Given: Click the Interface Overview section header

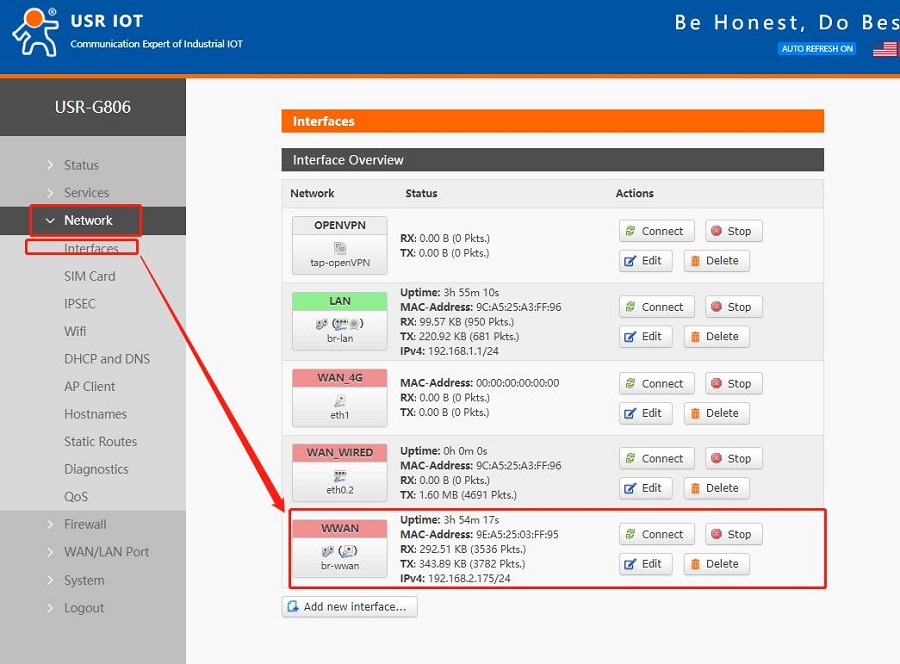Looking at the screenshot, I should point(552,160).
